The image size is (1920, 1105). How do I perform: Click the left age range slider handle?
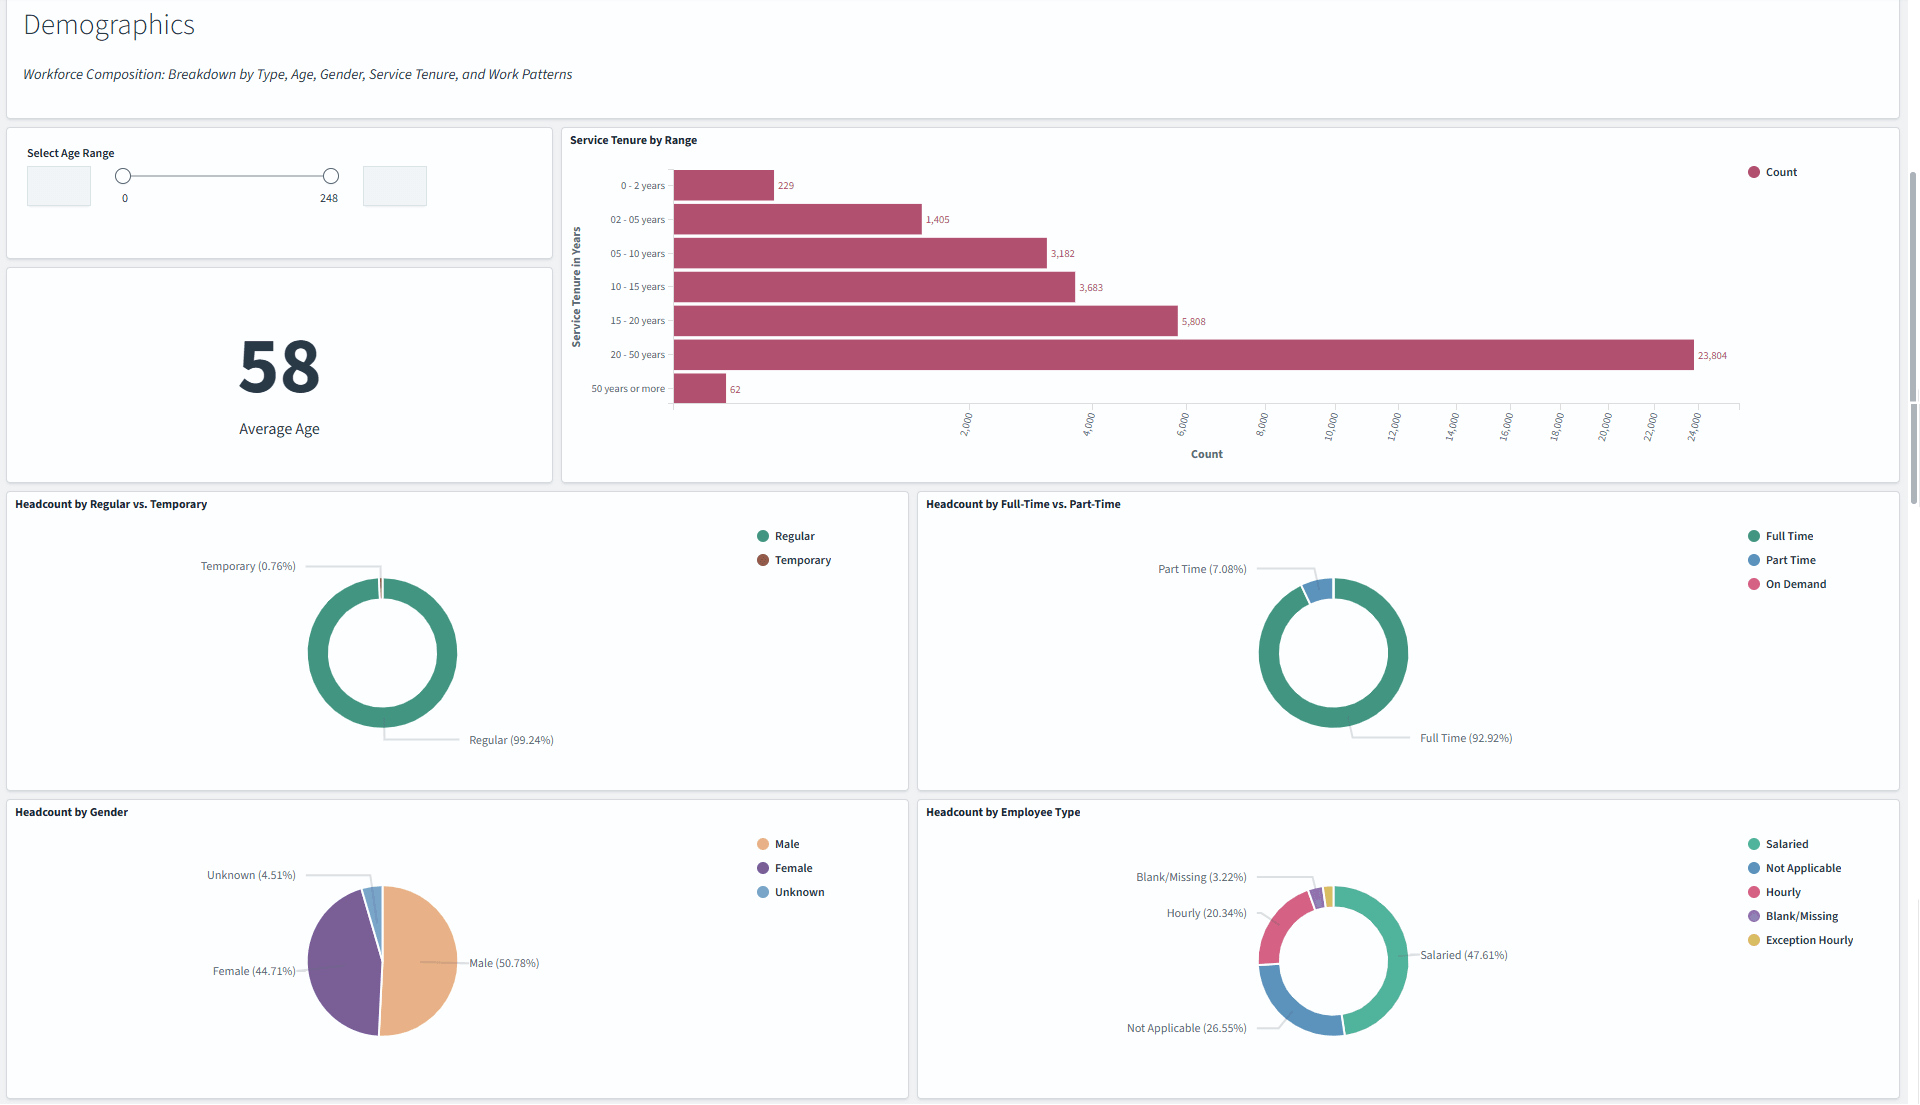[x=123, y=175]
